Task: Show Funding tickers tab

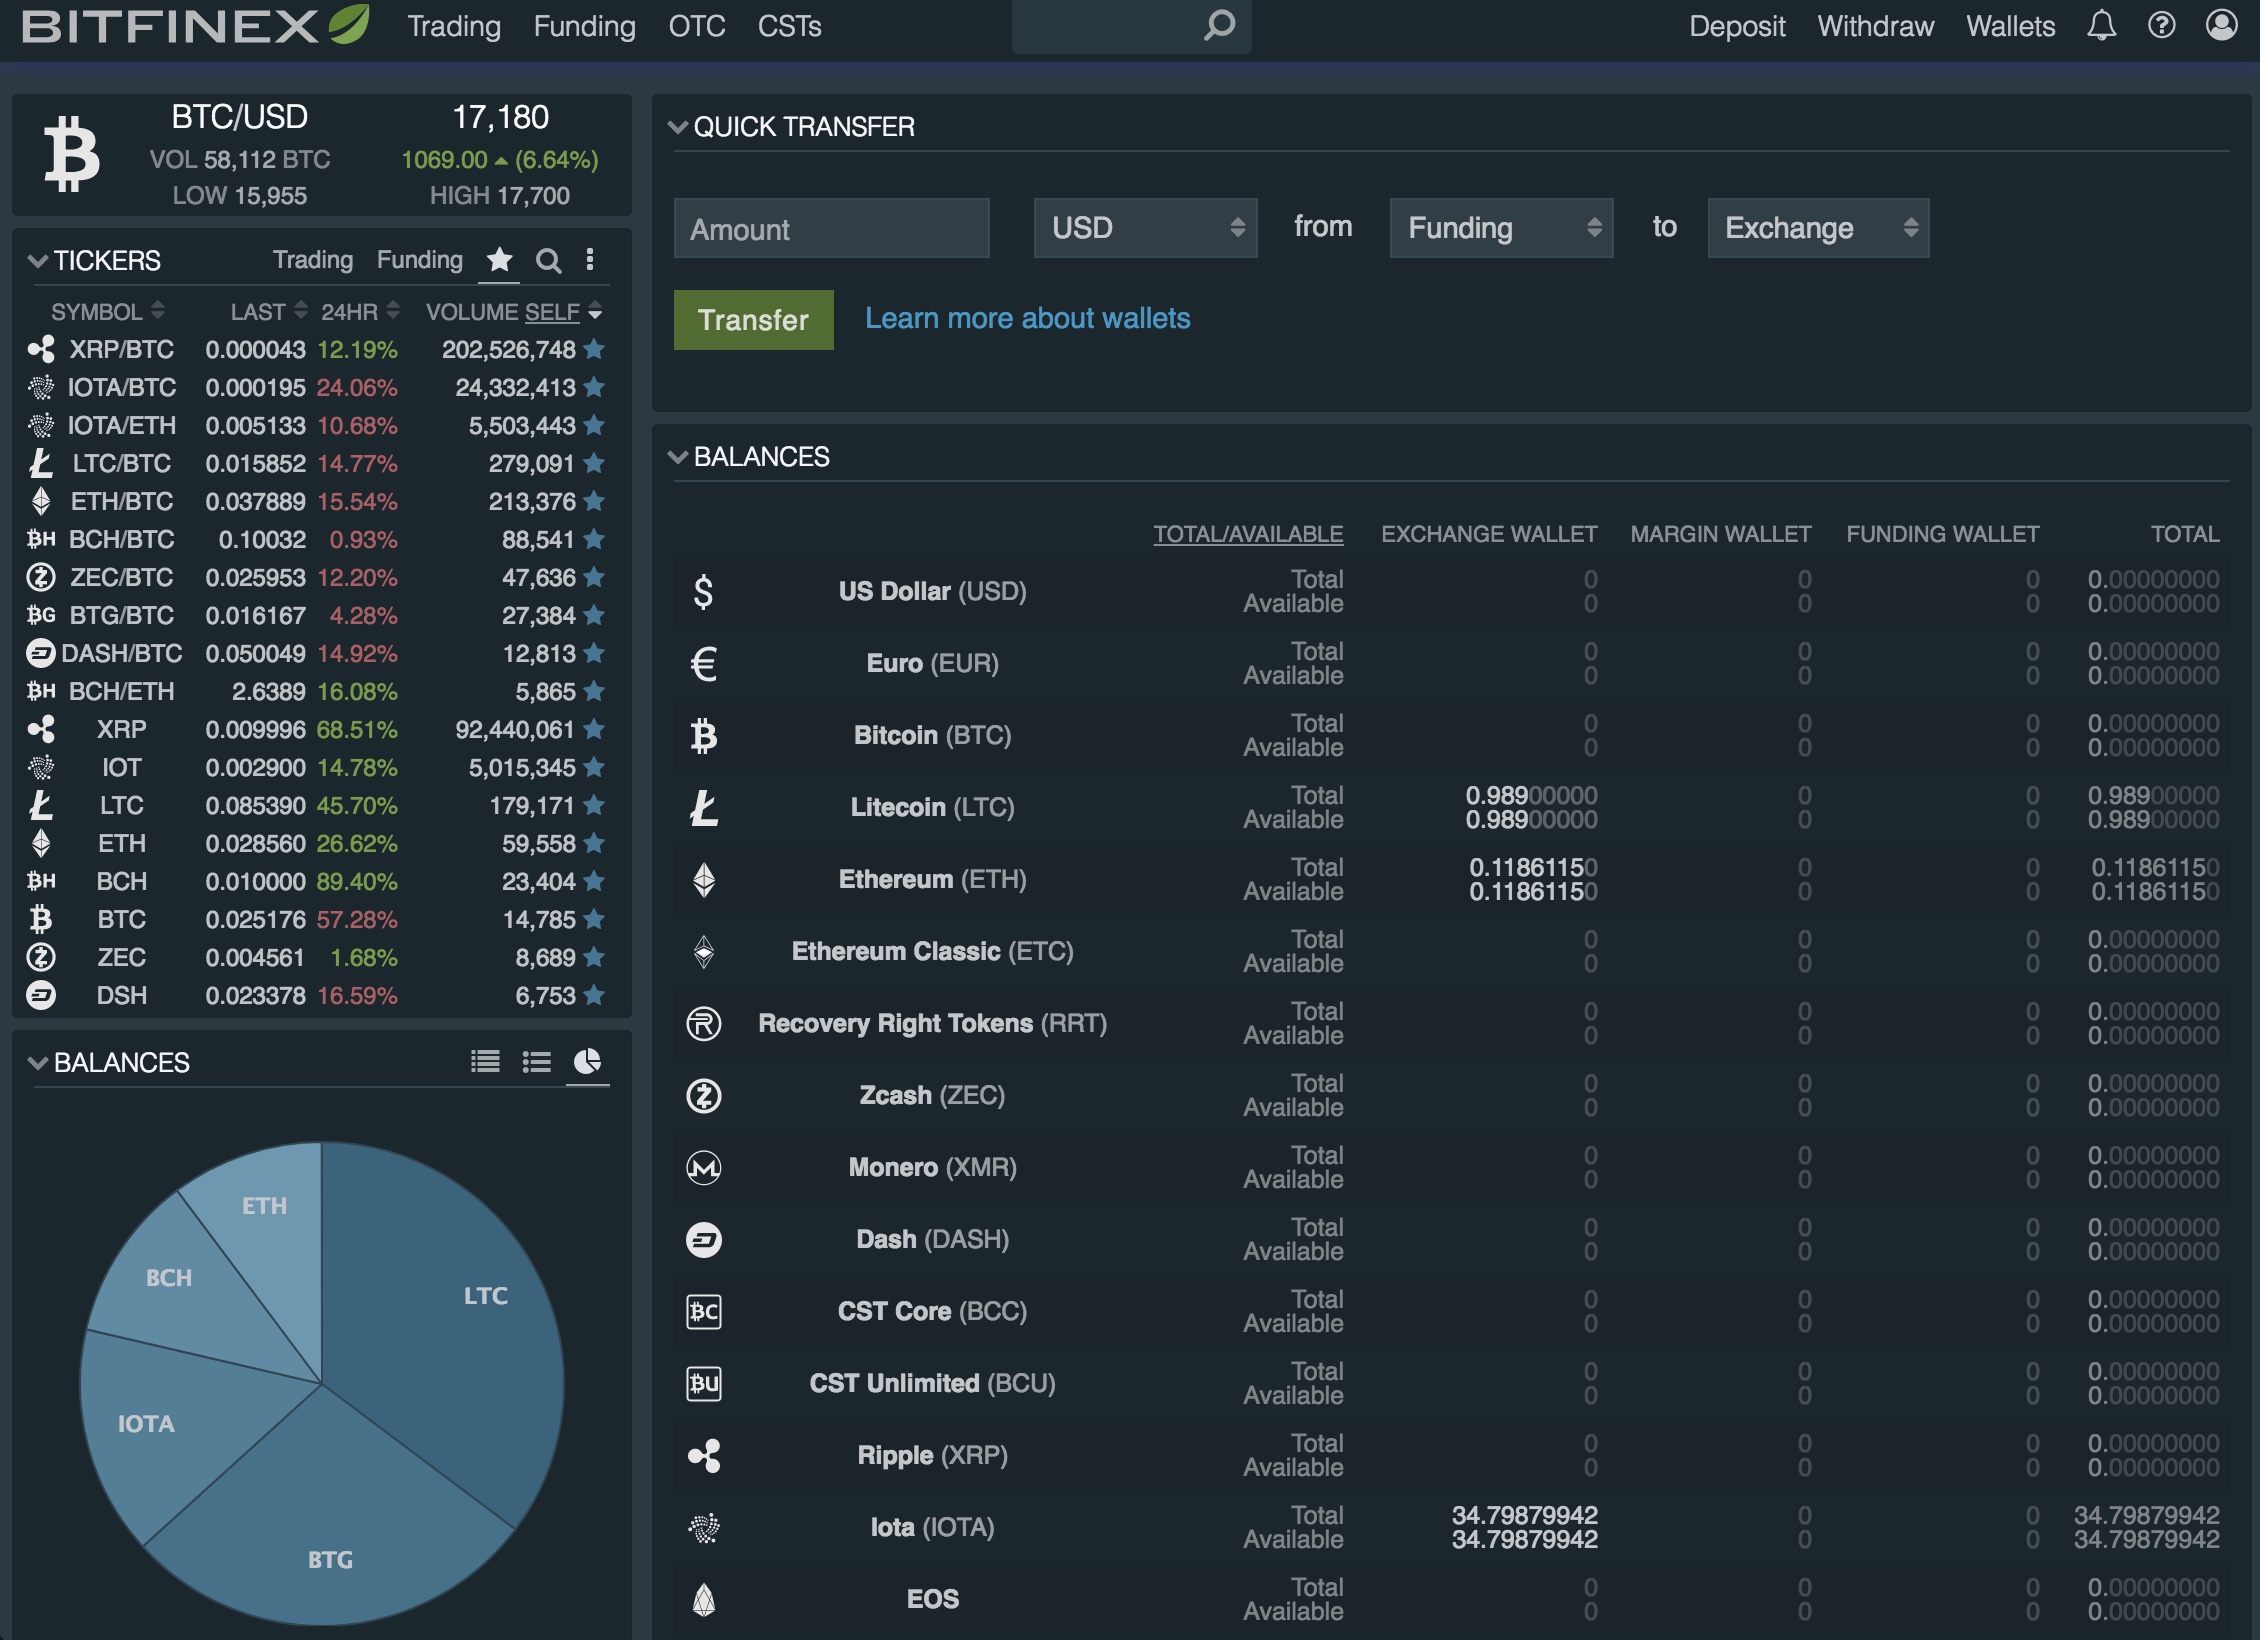Action: click(419, 260)
